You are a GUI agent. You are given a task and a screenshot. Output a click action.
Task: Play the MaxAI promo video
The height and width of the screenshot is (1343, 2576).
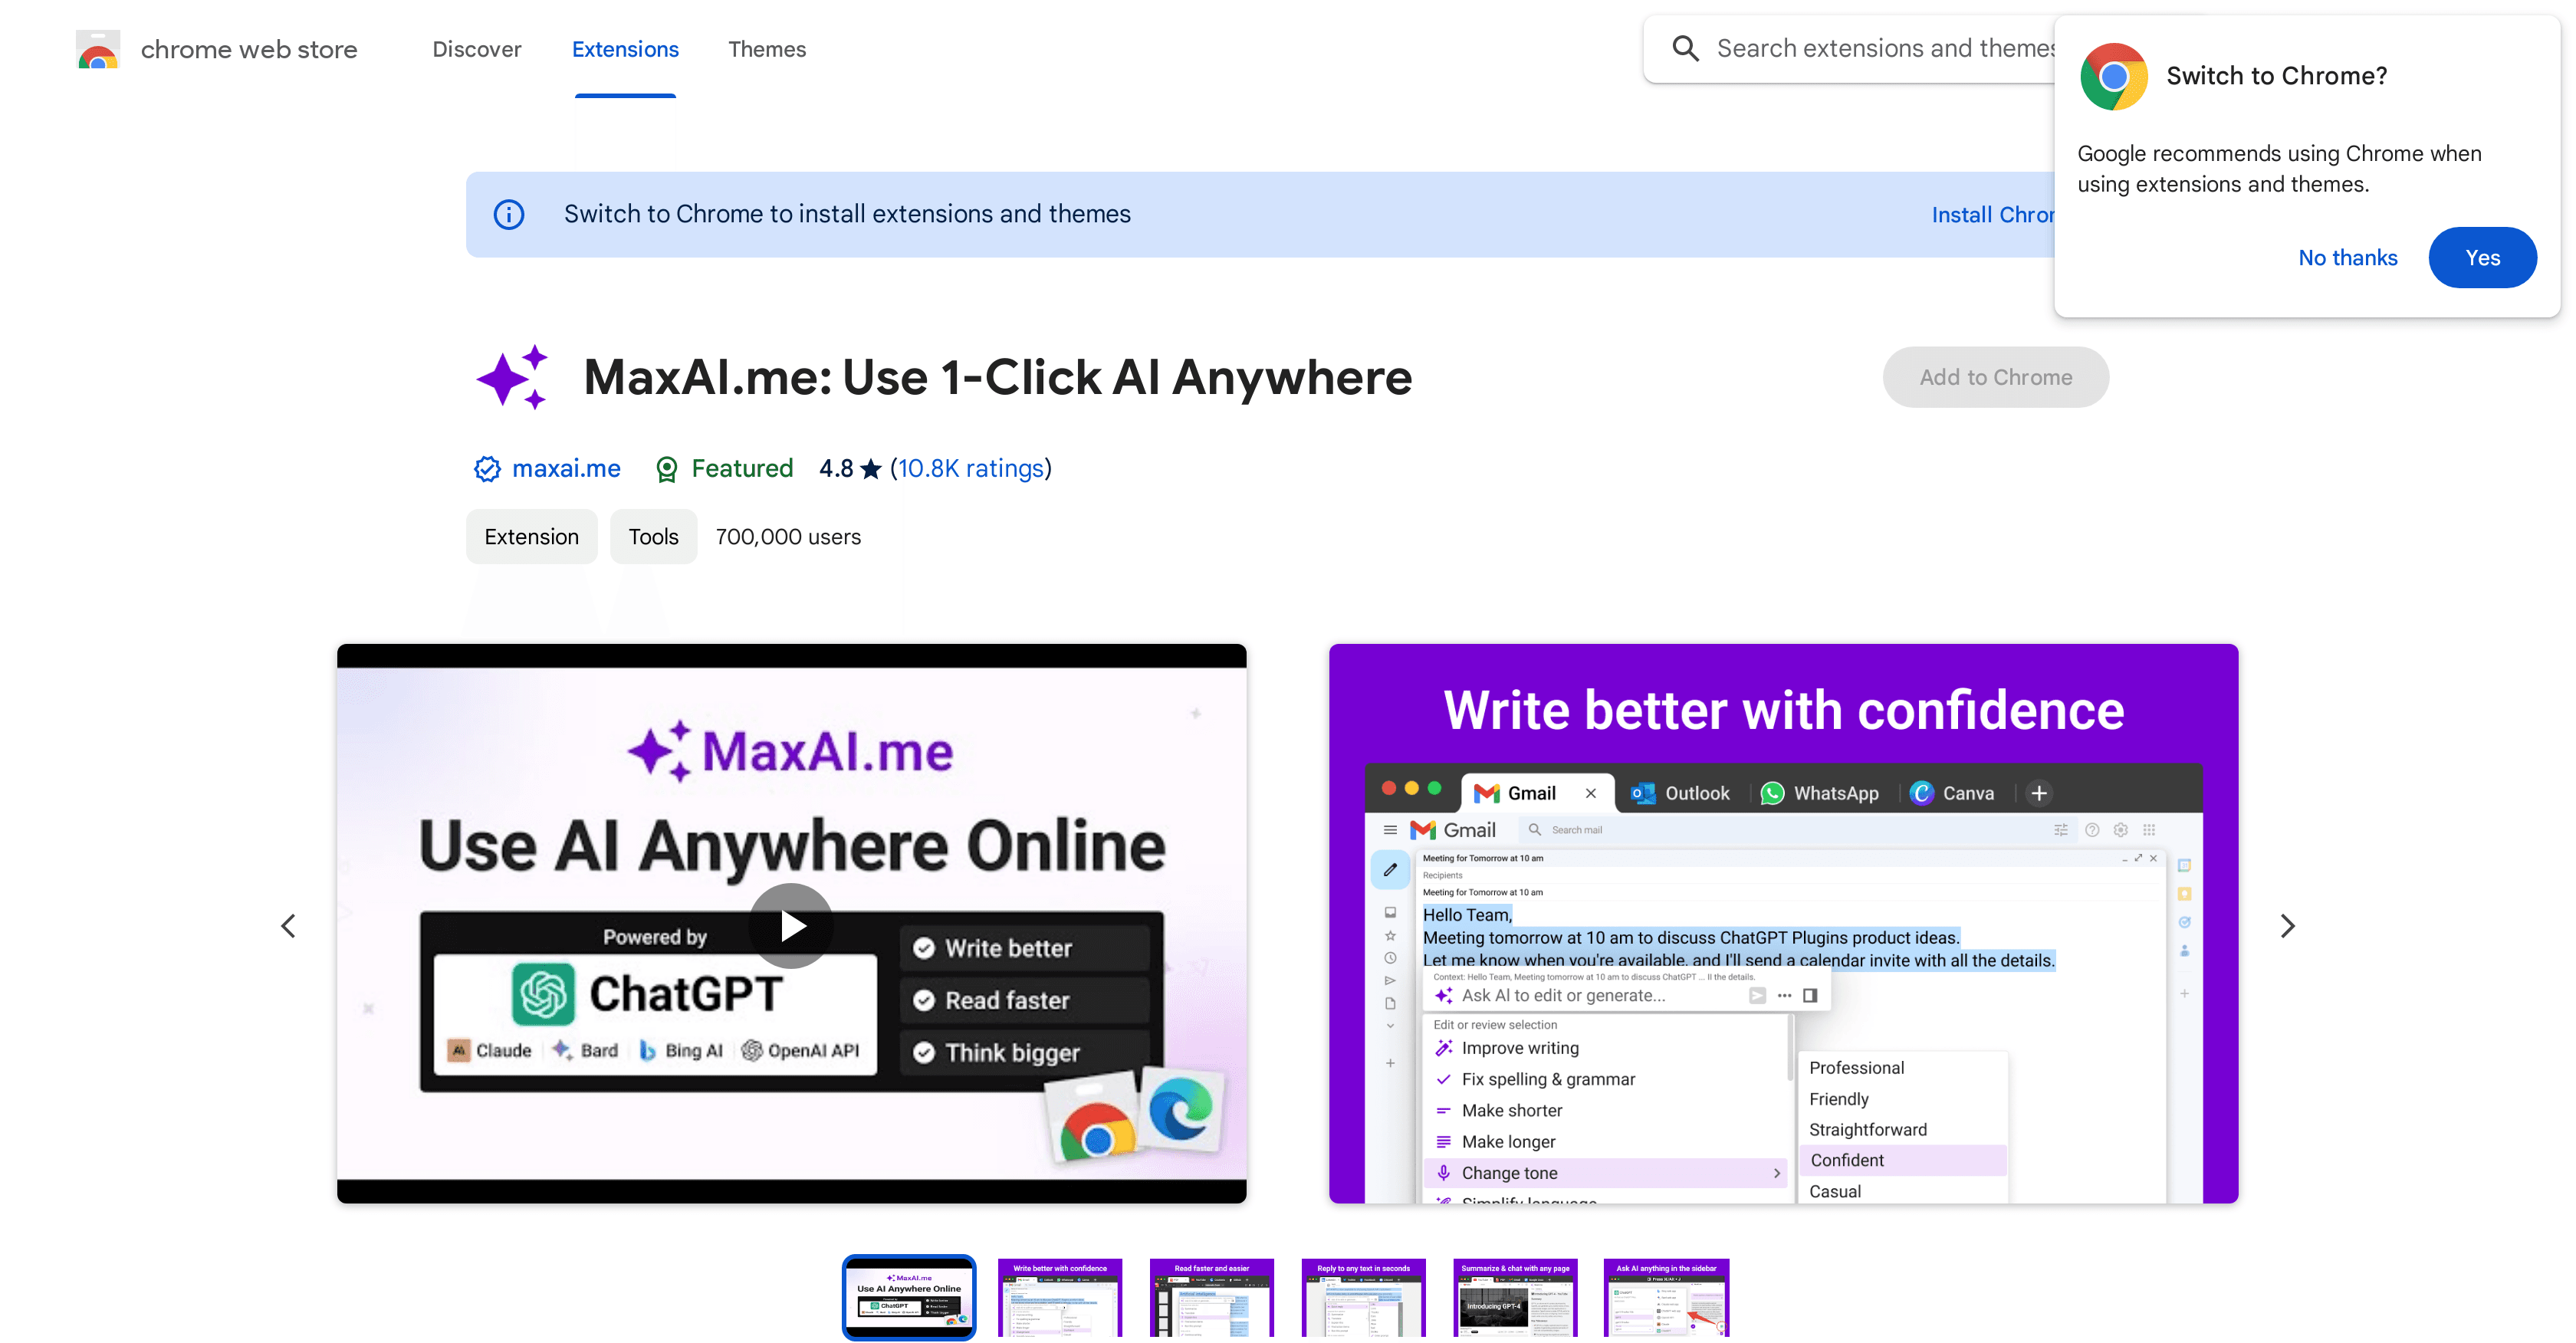click(x=791, y=925)
